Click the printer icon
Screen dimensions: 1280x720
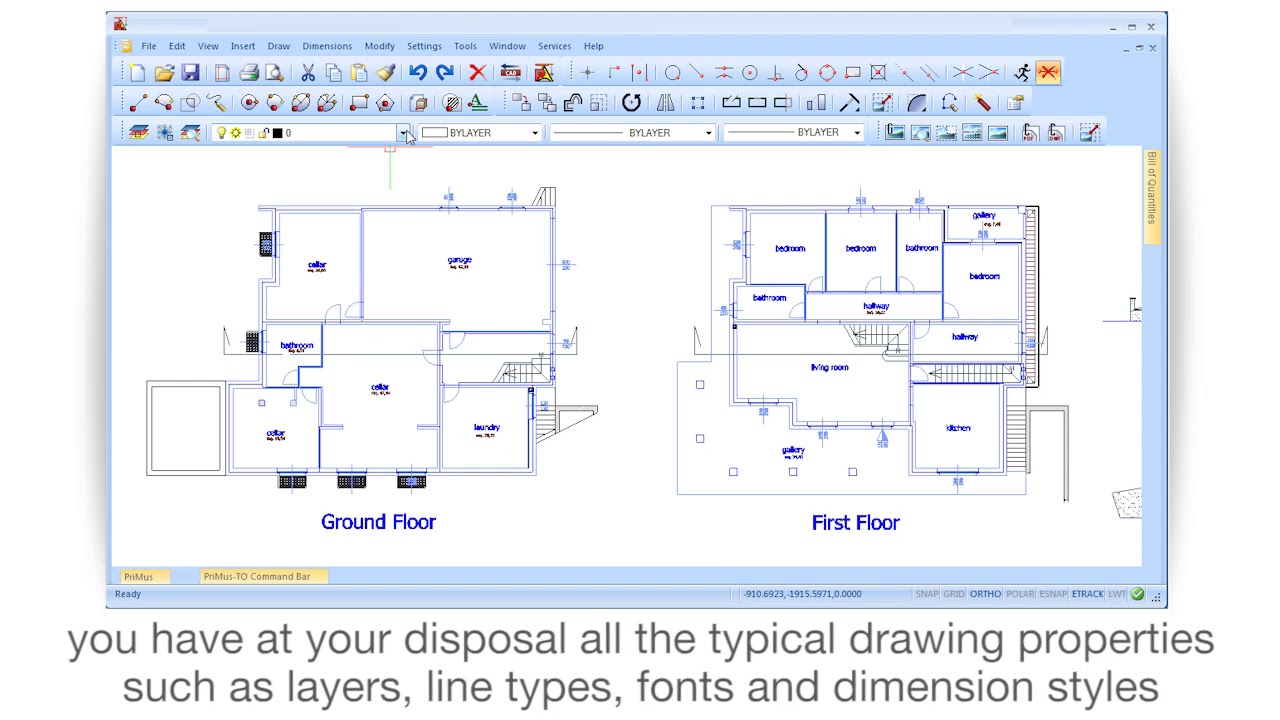tap(249, 73)
